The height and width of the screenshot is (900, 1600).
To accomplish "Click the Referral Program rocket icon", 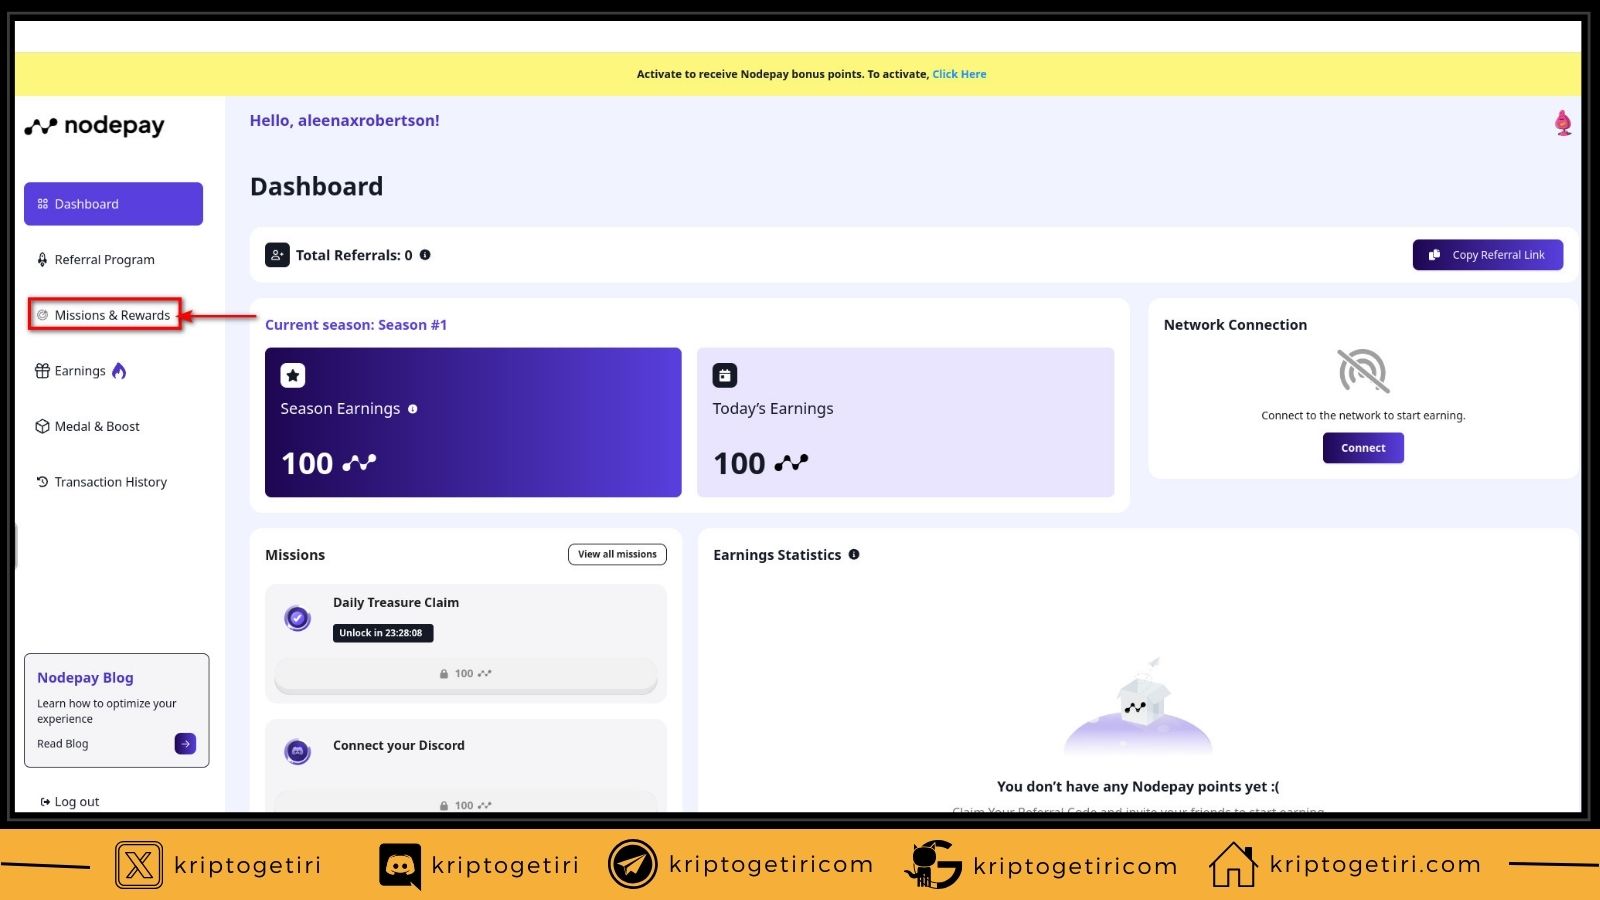I will (42, 260).
